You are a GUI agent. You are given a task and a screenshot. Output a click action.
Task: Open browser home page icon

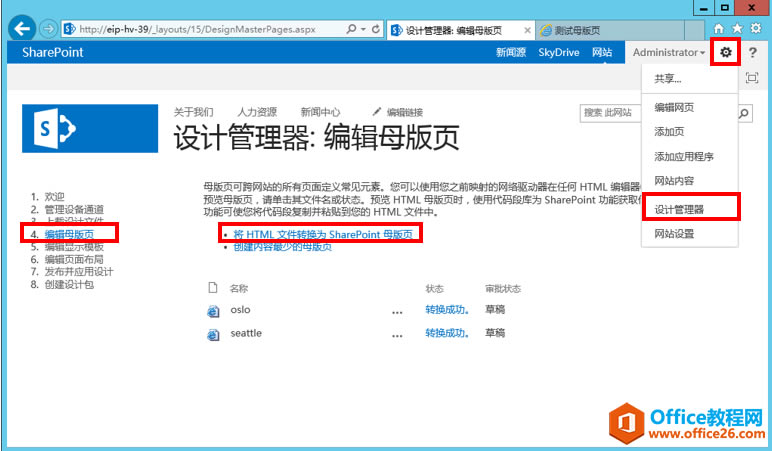point(719,29)
